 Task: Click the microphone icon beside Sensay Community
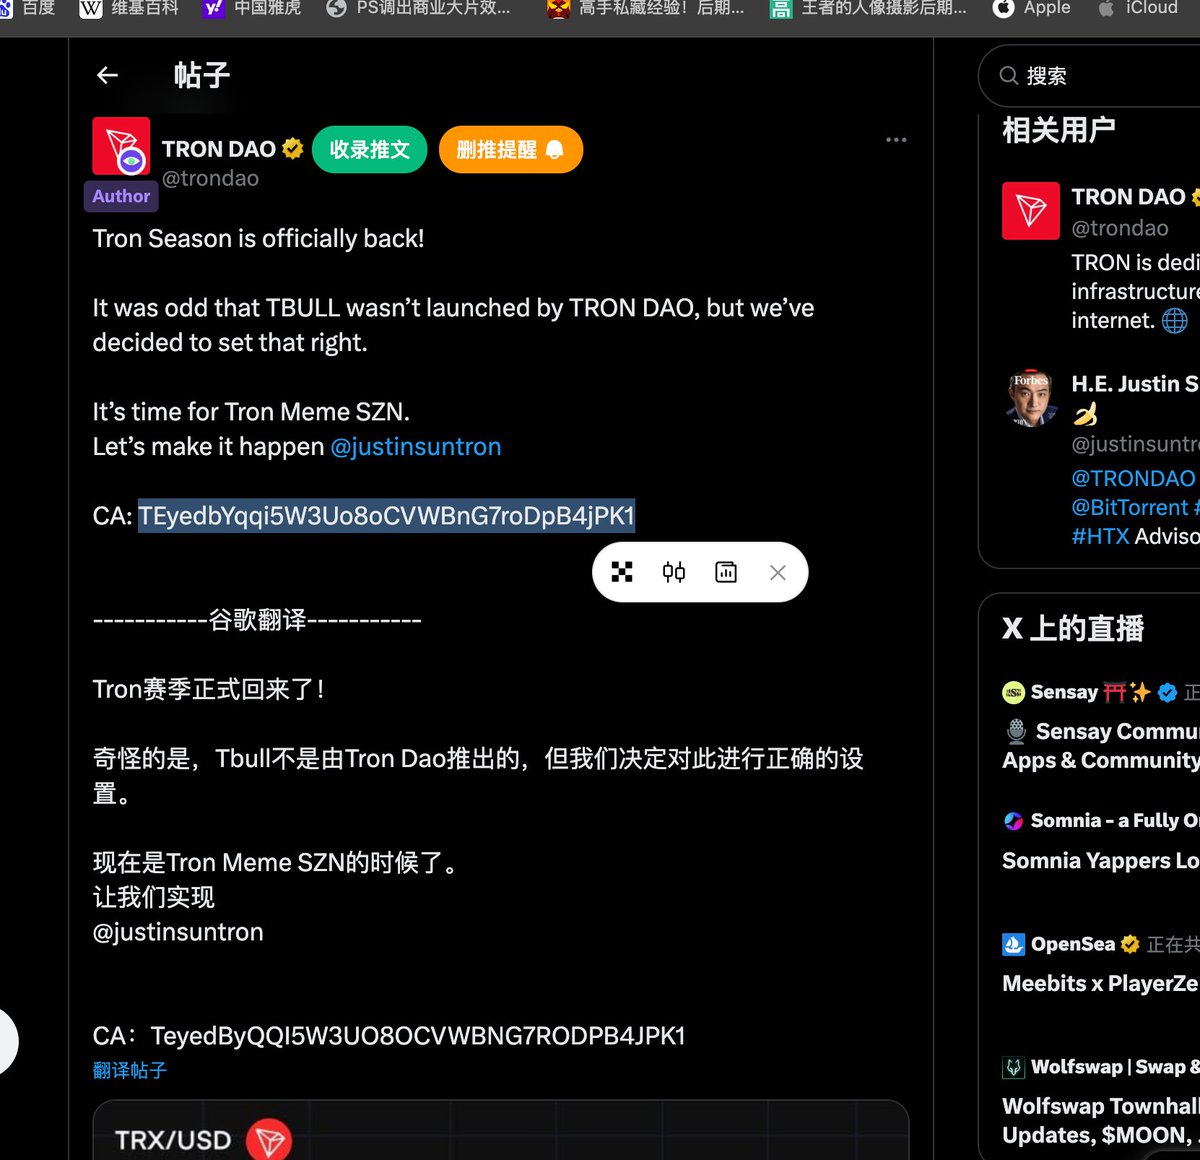[x=1016, y=732]
